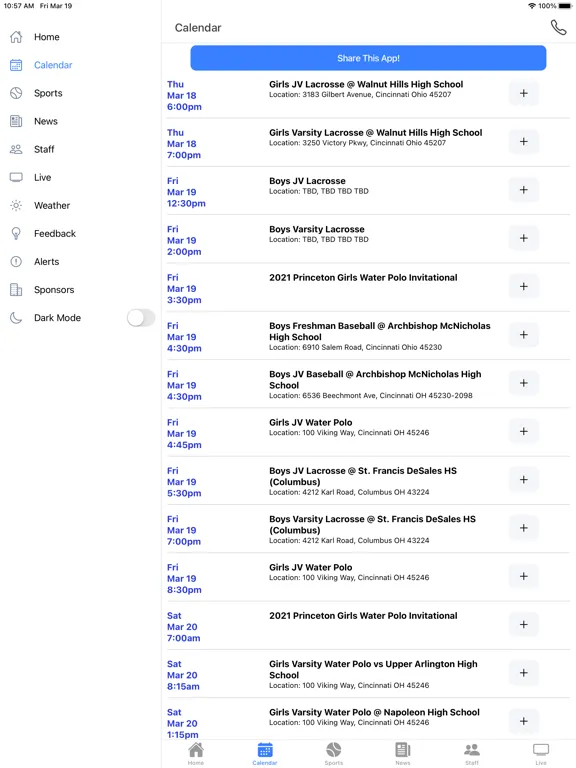Open Feedback in the sidebar menu
The height and width of the screenshot is (768, 576).
pyautogui.click(x=55, y=234)
